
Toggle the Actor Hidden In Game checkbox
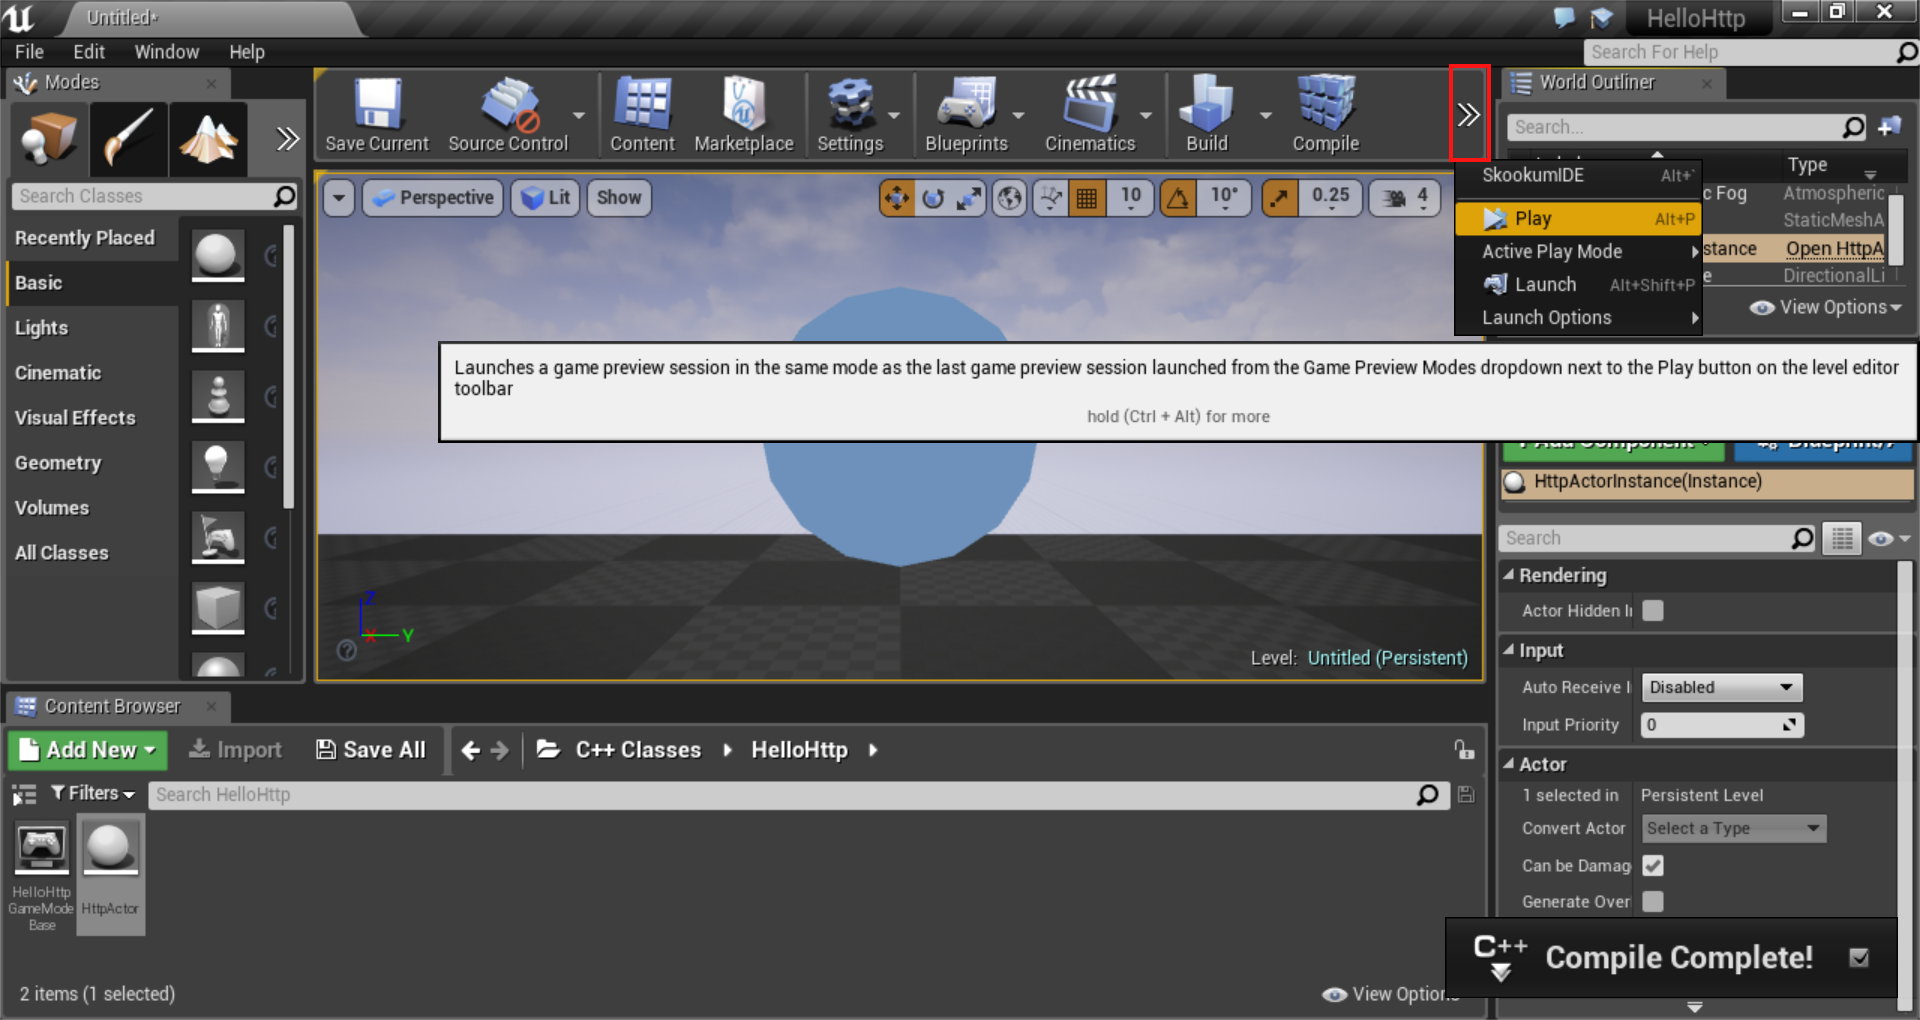point(1653,610)
